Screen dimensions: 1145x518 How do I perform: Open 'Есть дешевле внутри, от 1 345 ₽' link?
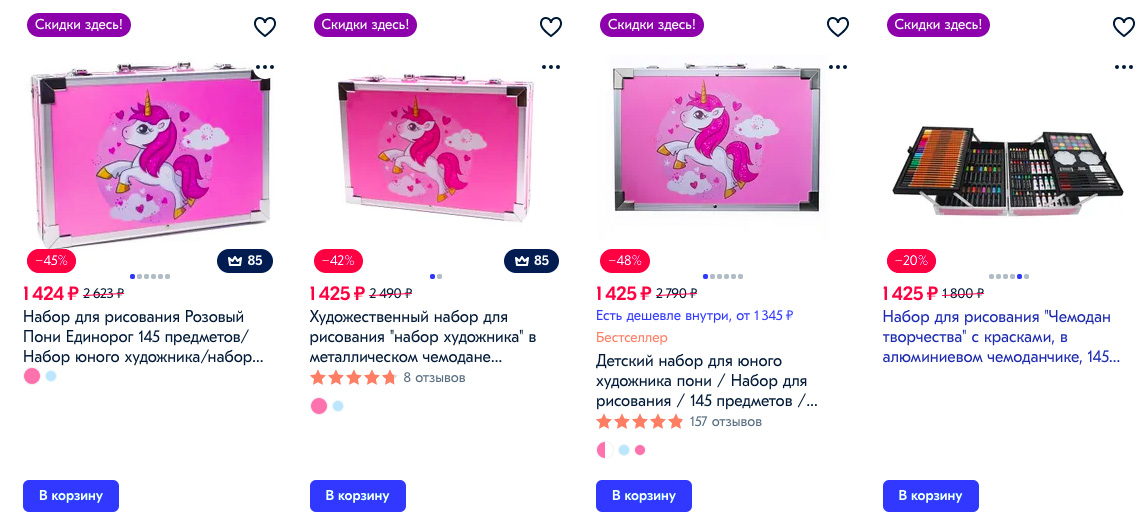[694, 316]
